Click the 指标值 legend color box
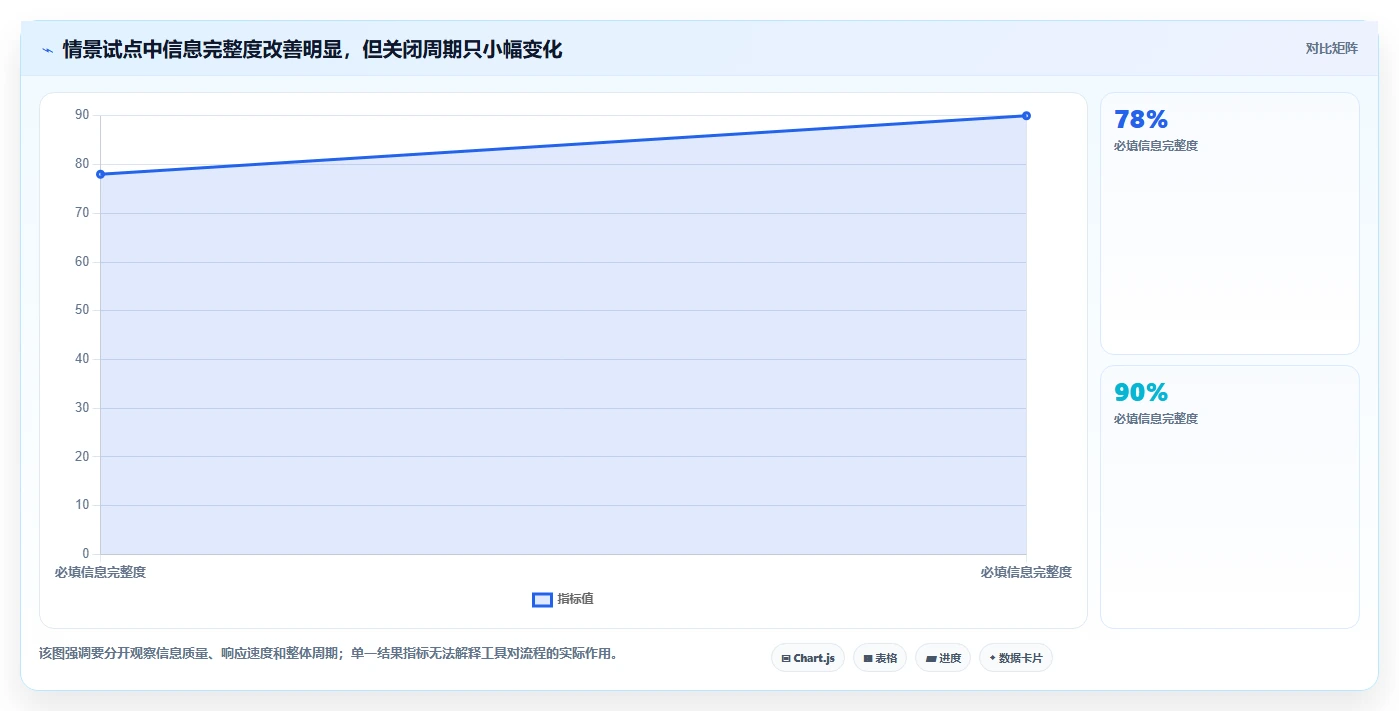 click(x=542, y=599)
